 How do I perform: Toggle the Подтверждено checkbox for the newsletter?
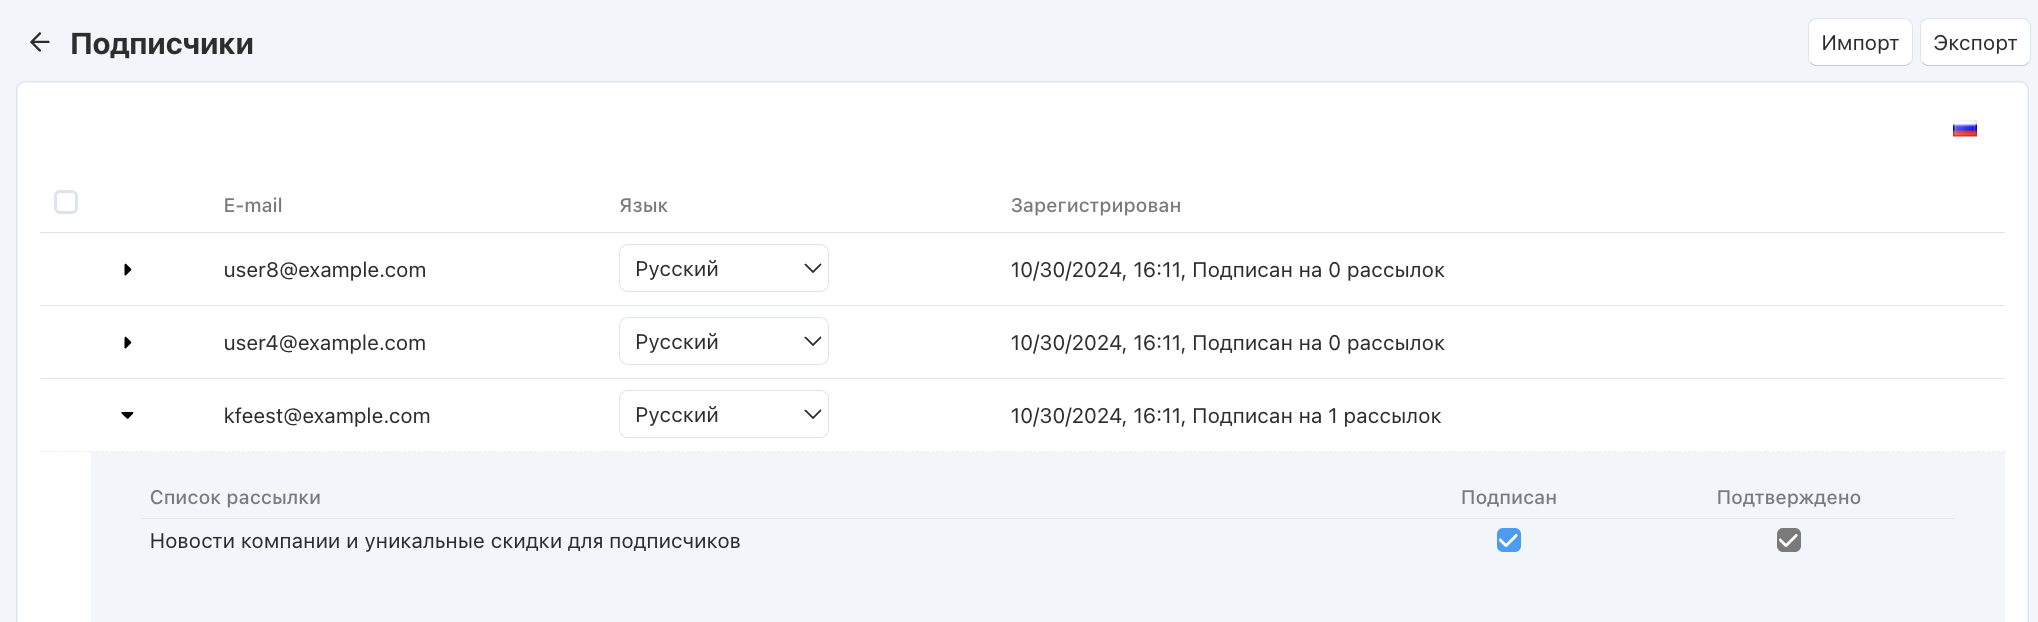coord(1788,541)
